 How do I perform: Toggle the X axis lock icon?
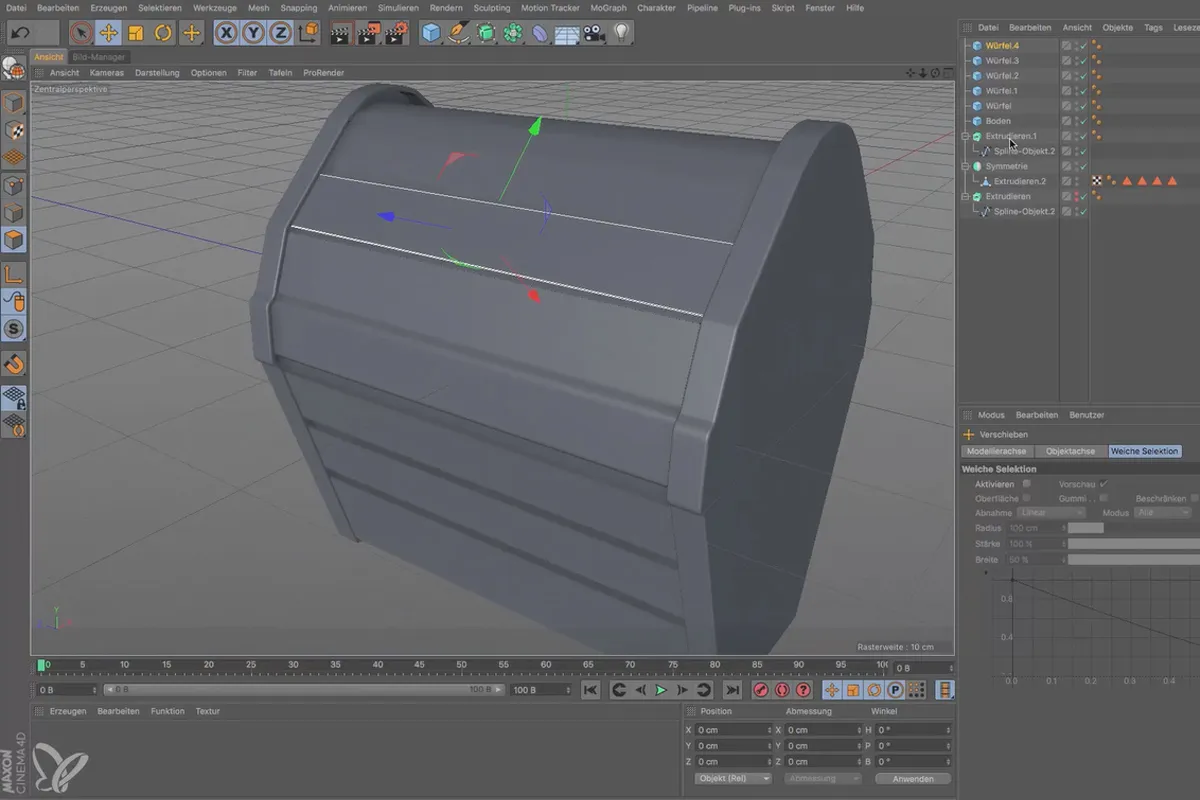[x=227, y=33]
